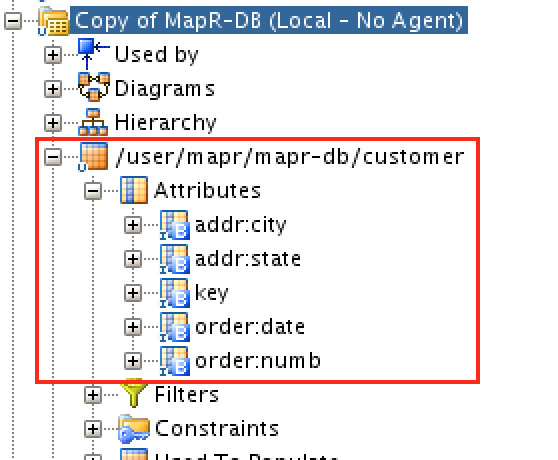The width and height of the screenshot is (558, 460).
Task: Expand the Constraints node
Action: (x=93, y=429)
